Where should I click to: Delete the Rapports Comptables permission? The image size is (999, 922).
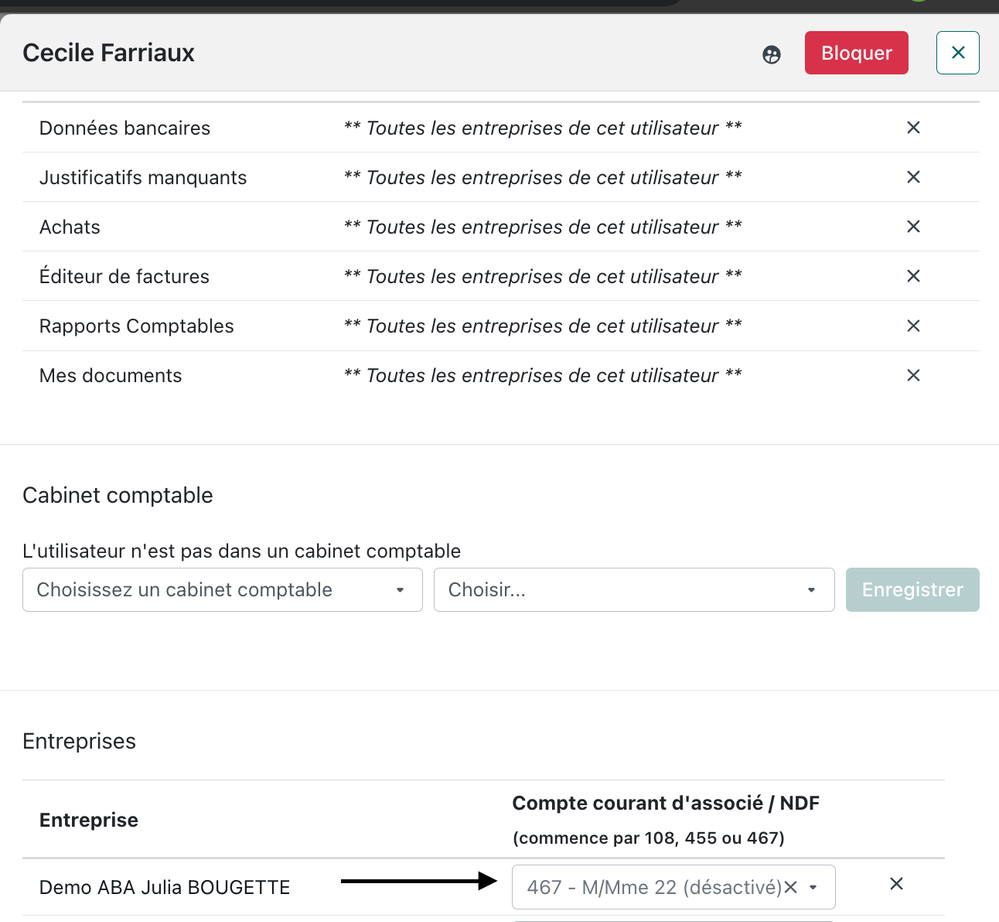pyautogui.click(x=913, y=326)
